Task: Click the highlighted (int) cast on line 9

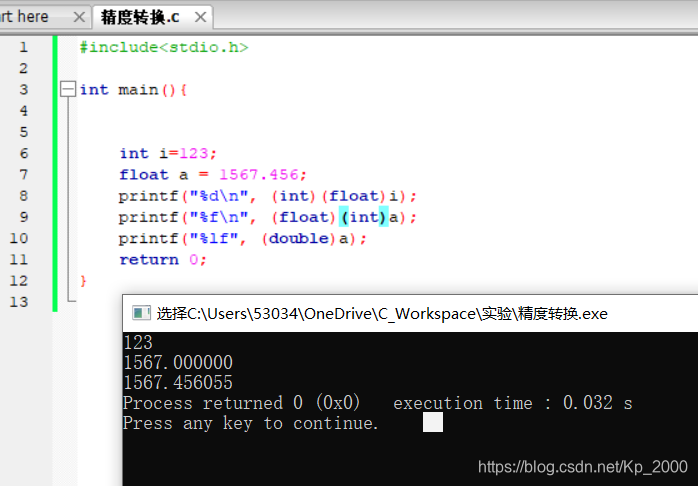Action: pos(364,217)
